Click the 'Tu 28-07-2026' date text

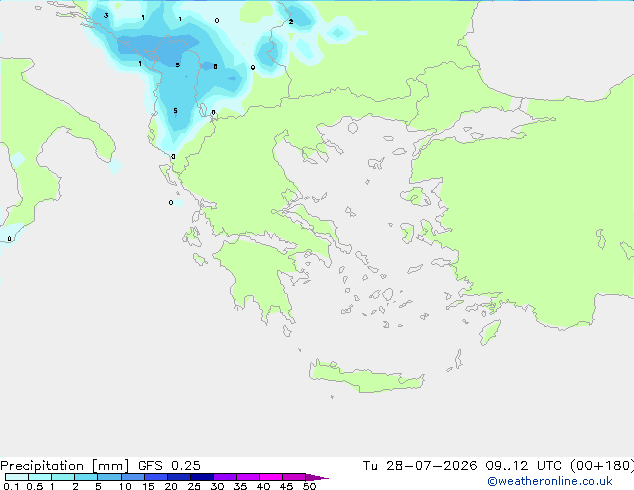point(420,465)
